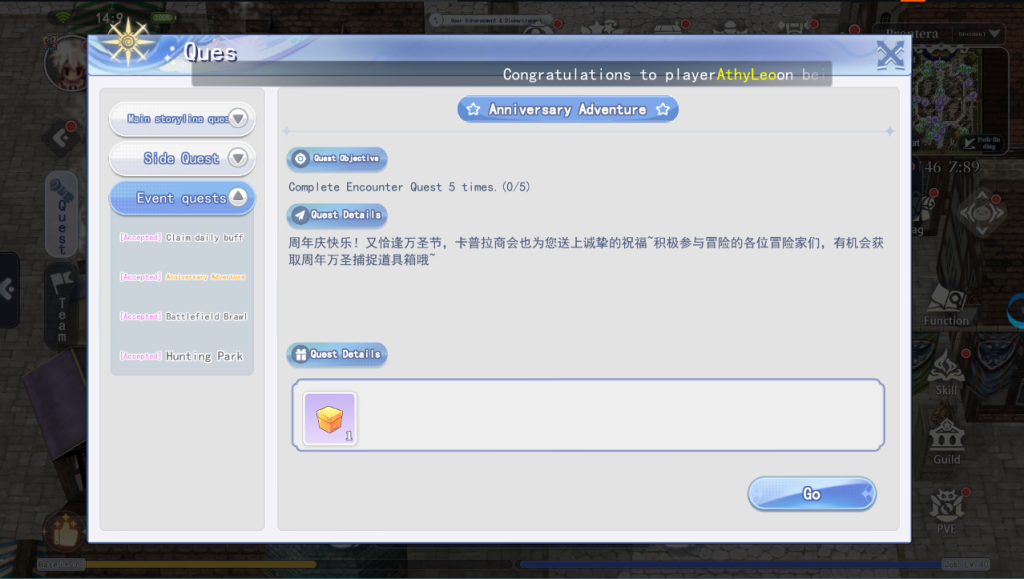This screenshot has width=1024, height=579.
Task: Click the Skill icon
Action: coord(946,372)
